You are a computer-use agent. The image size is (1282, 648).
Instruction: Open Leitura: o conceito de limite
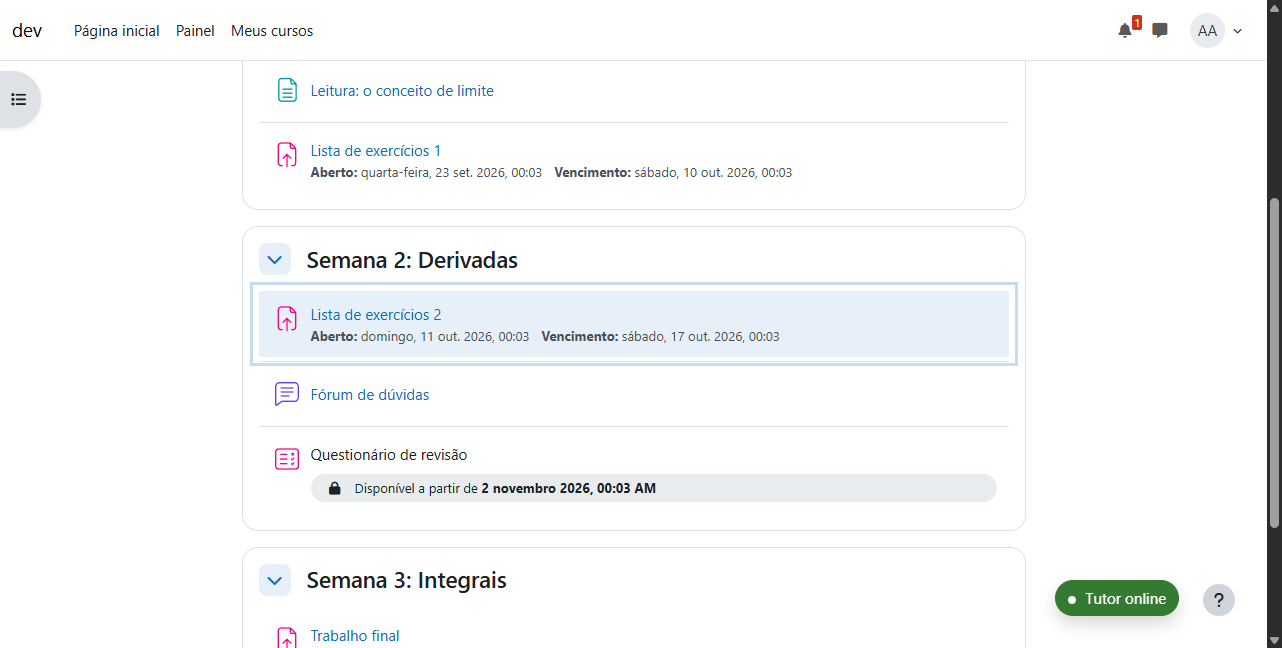[402, 90]
